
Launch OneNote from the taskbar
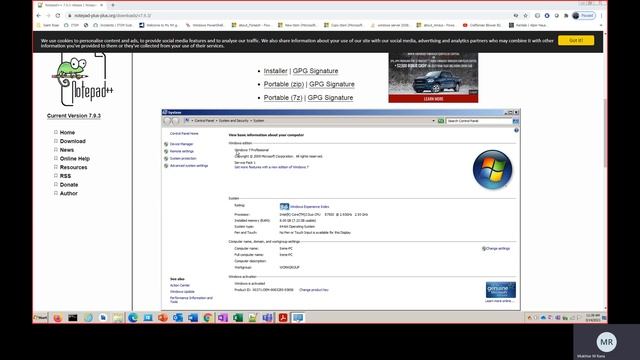222,318
